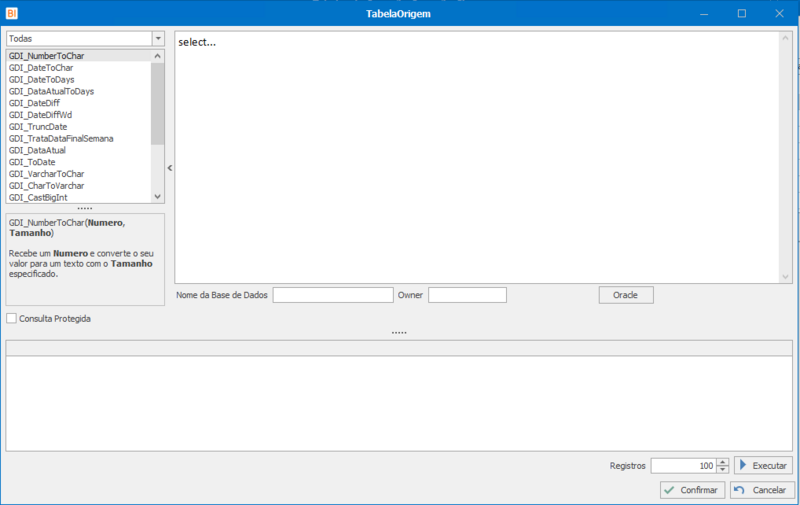
Task: Decrease Registros with down spinner arrow
Action: click(722, 469)
